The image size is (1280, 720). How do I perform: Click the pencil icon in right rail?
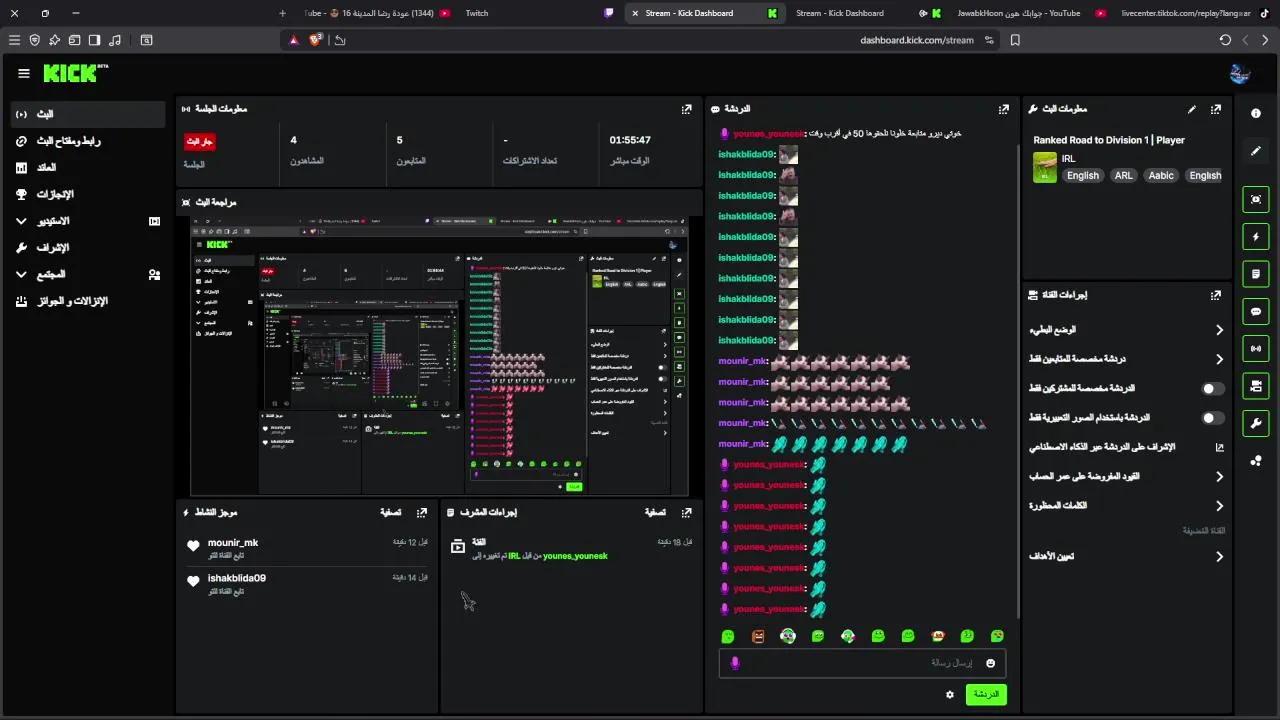[x=1256, y=151]
